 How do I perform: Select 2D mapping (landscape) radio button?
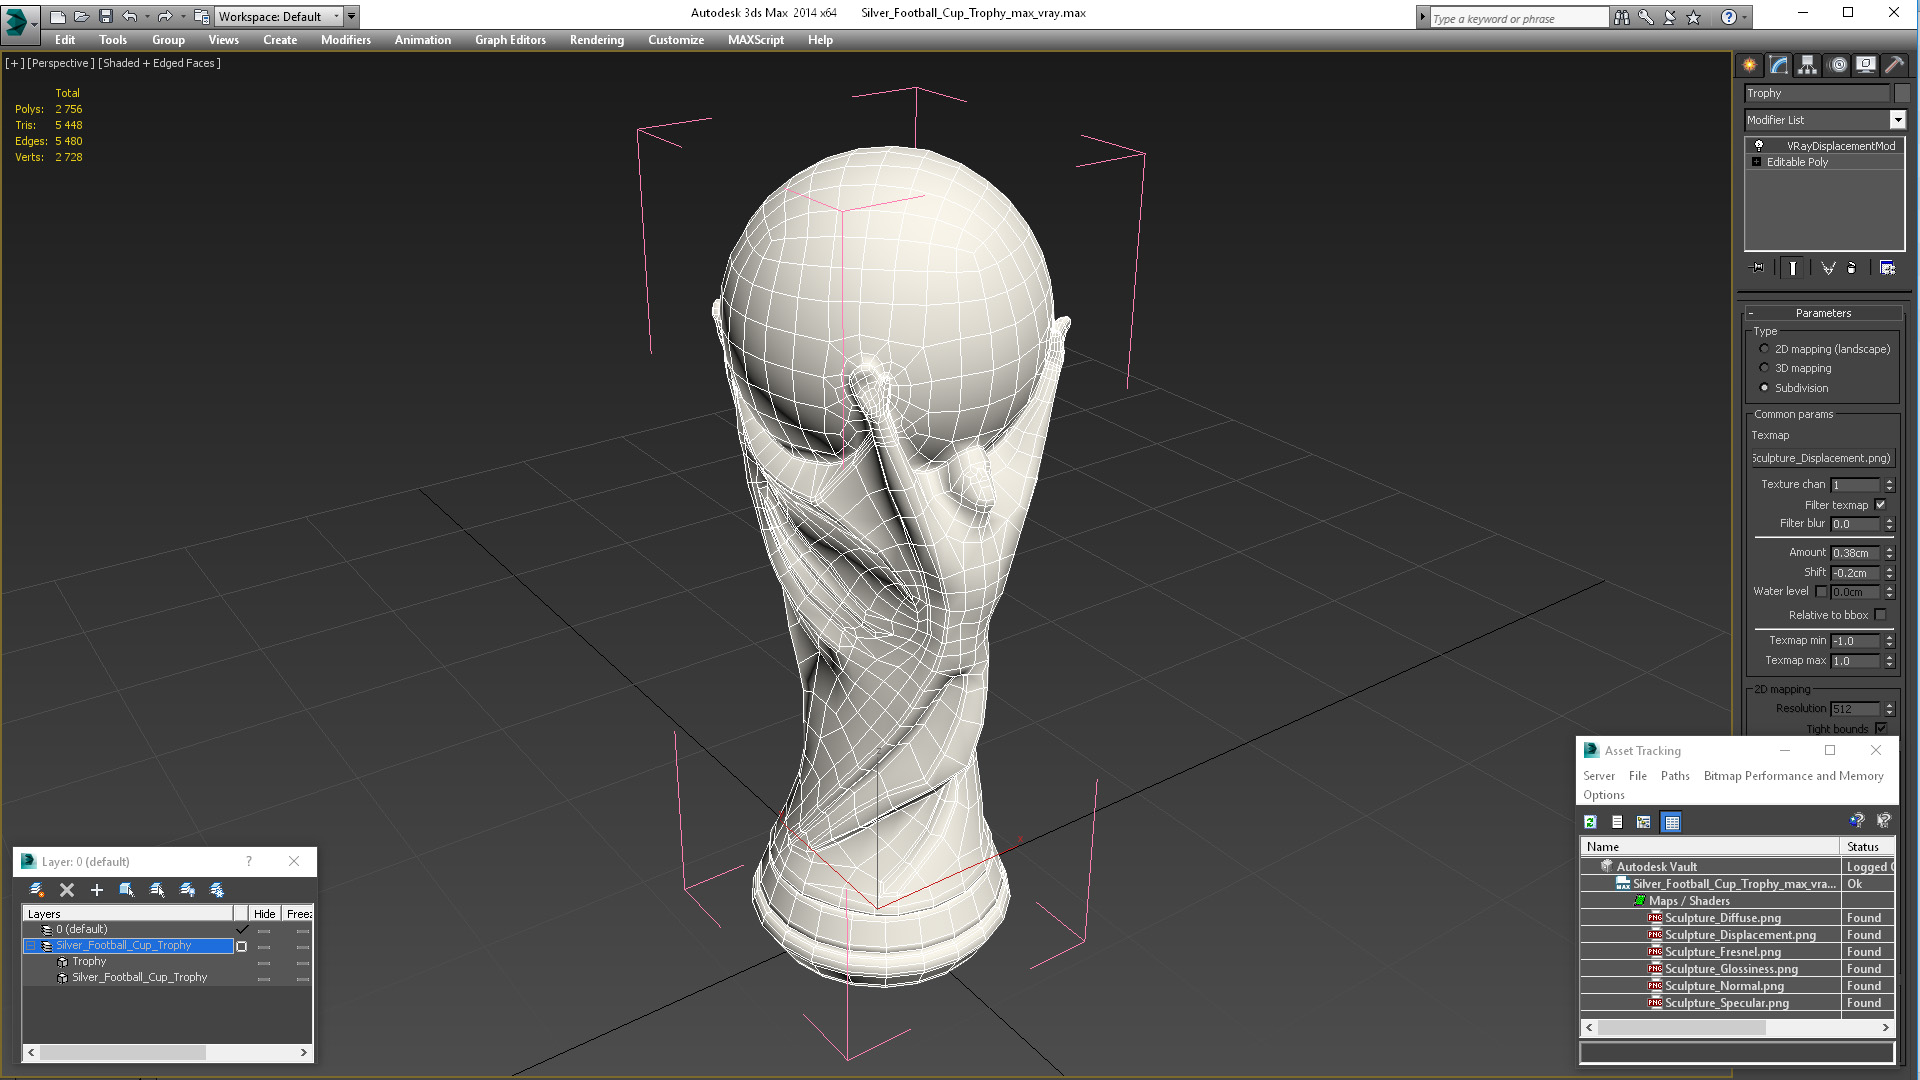(1764, 349)
